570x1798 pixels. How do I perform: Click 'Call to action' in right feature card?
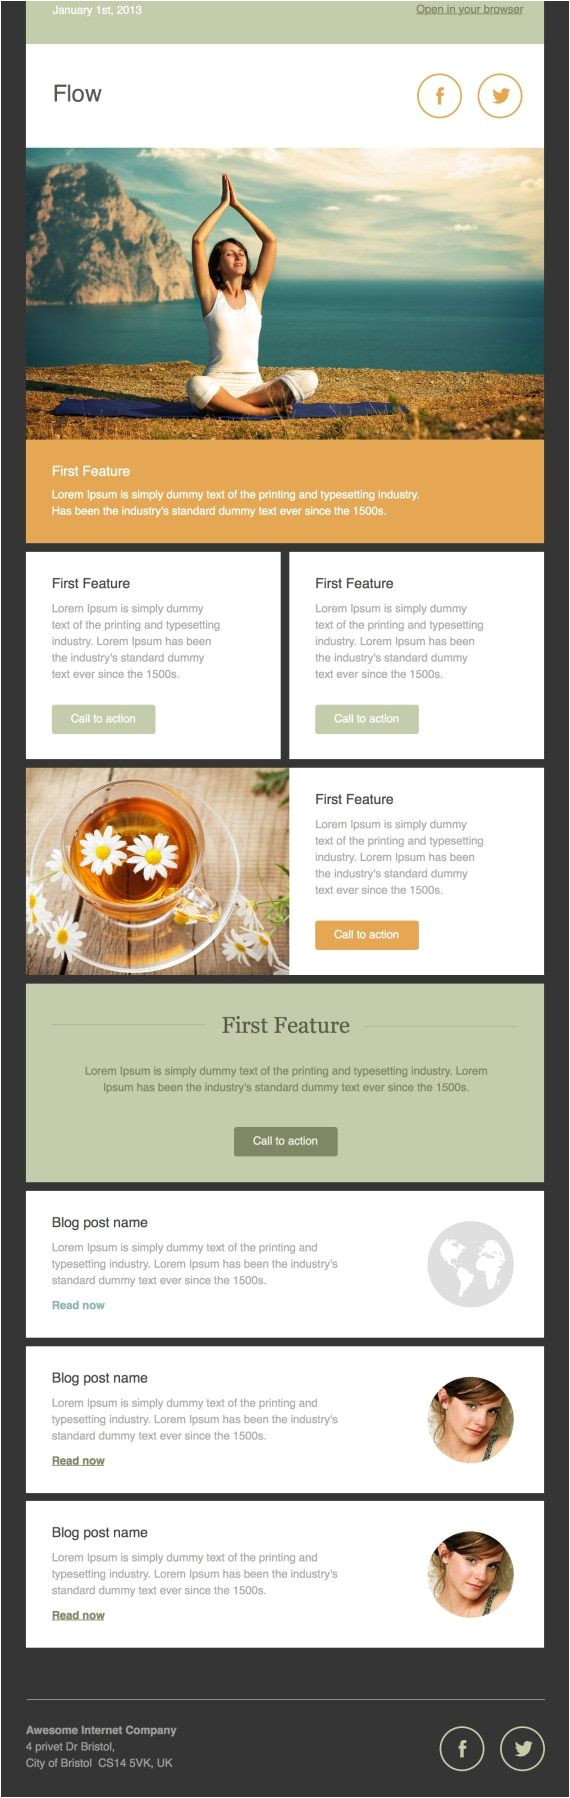[x=366, y=719]
